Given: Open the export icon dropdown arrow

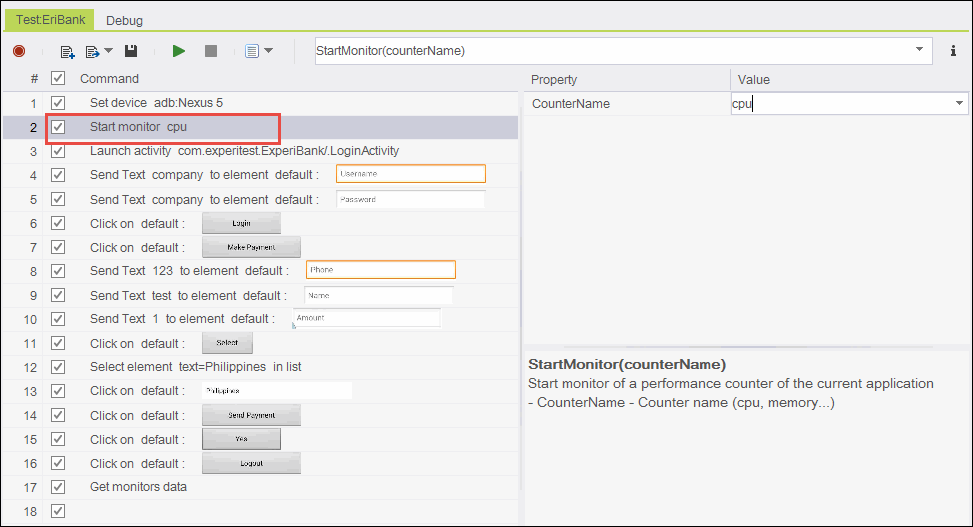Looking at the screenshot, I should [108, 51].
